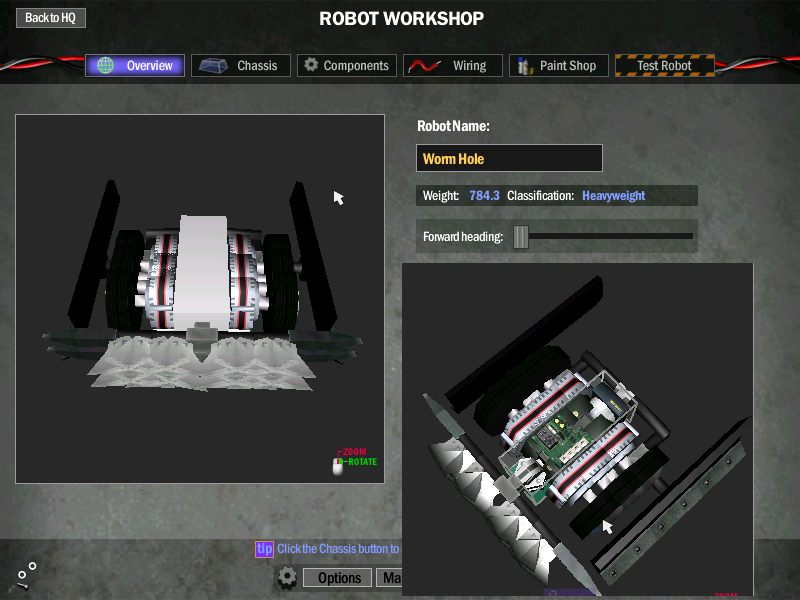Click the front 3D robot preview
Viewport: 800px width, 600px height.
pyautogui.click(x=200, y=298)
